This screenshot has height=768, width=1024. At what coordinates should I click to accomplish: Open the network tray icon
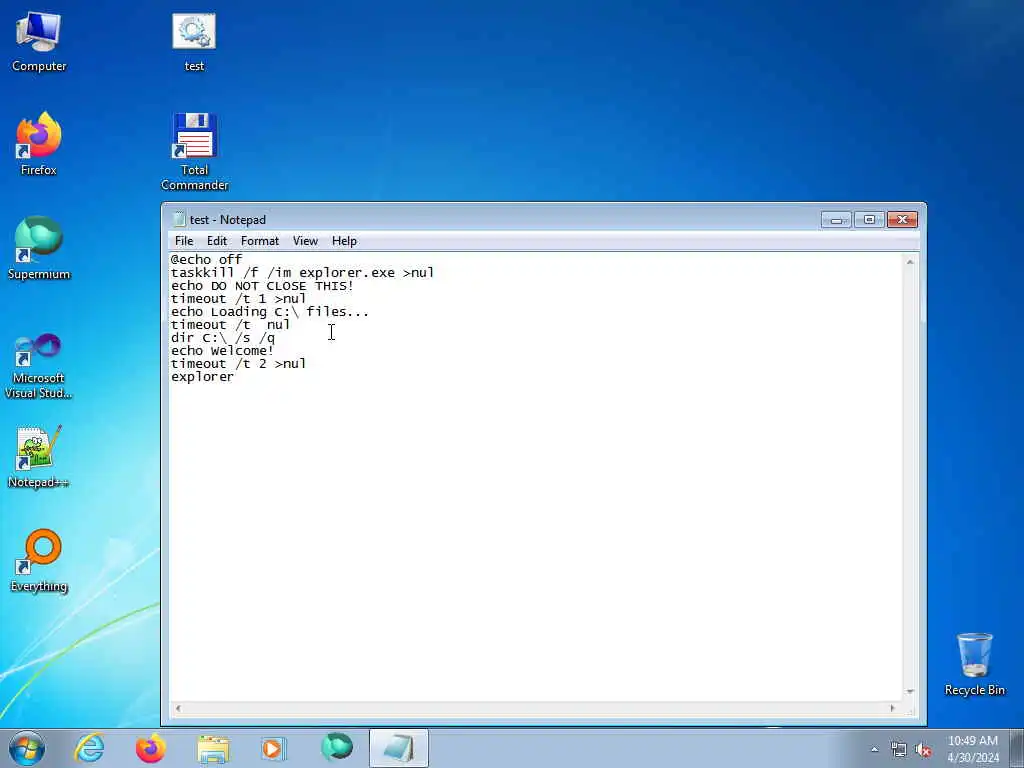click(899, 749)
